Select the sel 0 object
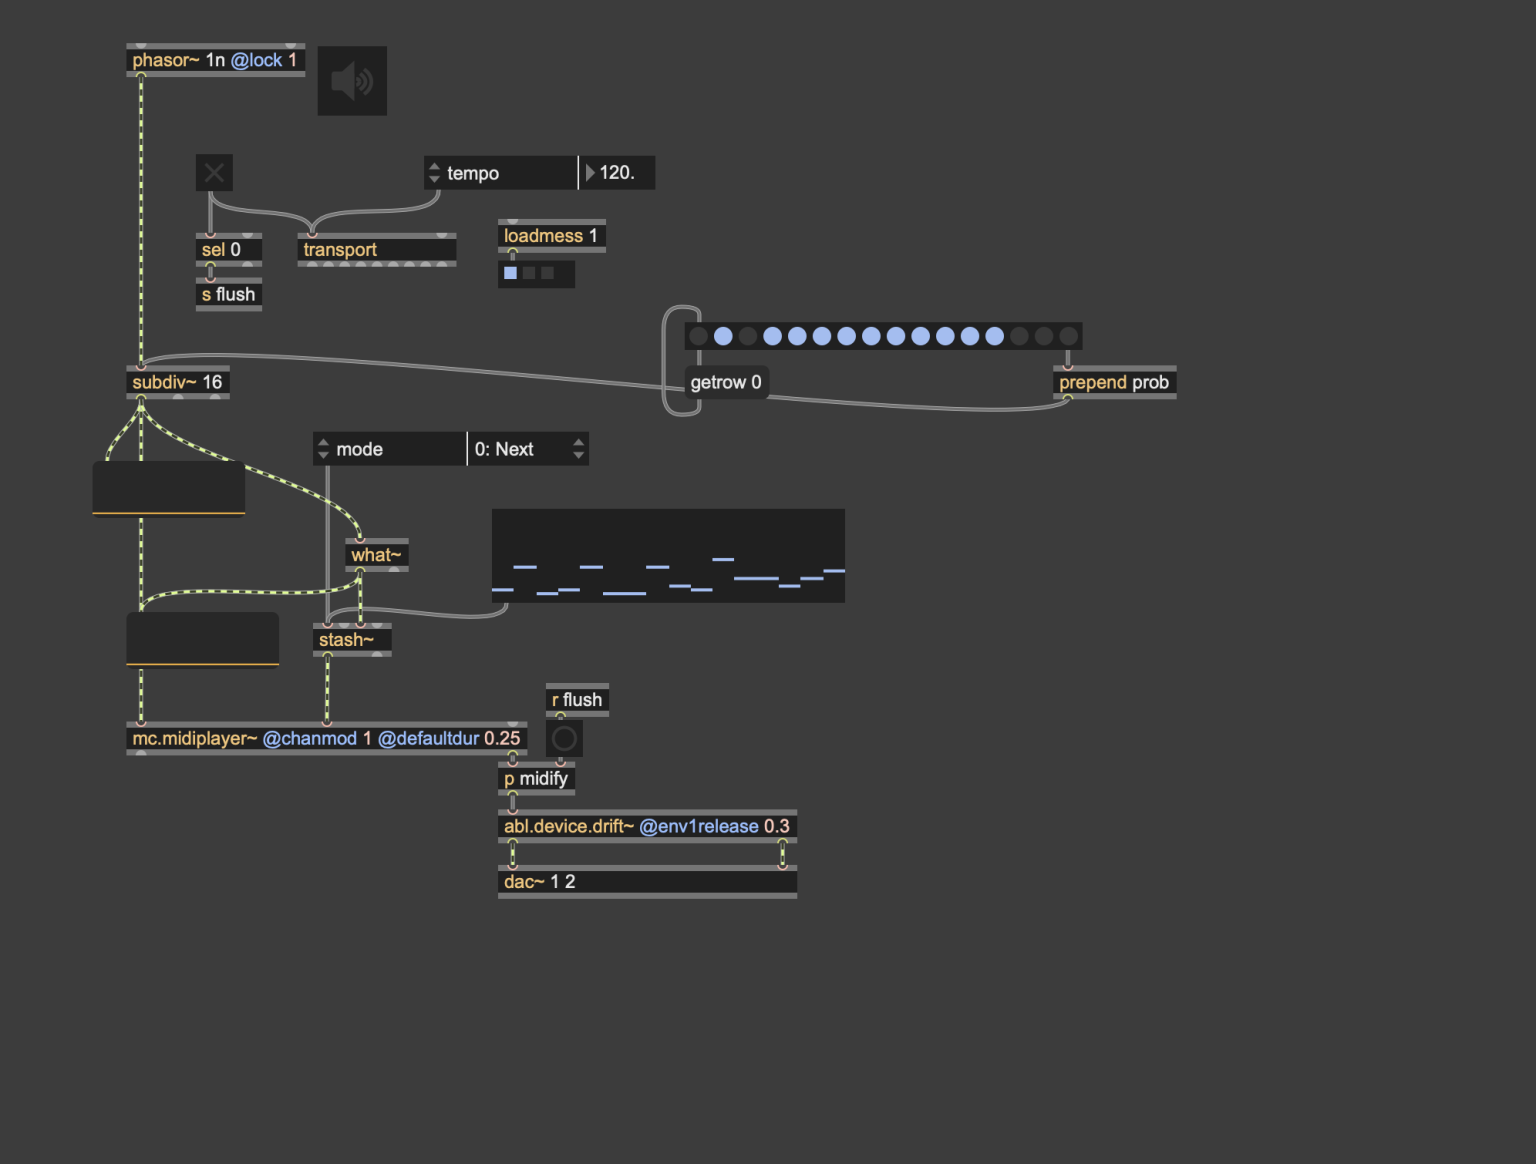Image resolution: width=1536 pixels, height=1164 pixels. [x=229, y=250]
